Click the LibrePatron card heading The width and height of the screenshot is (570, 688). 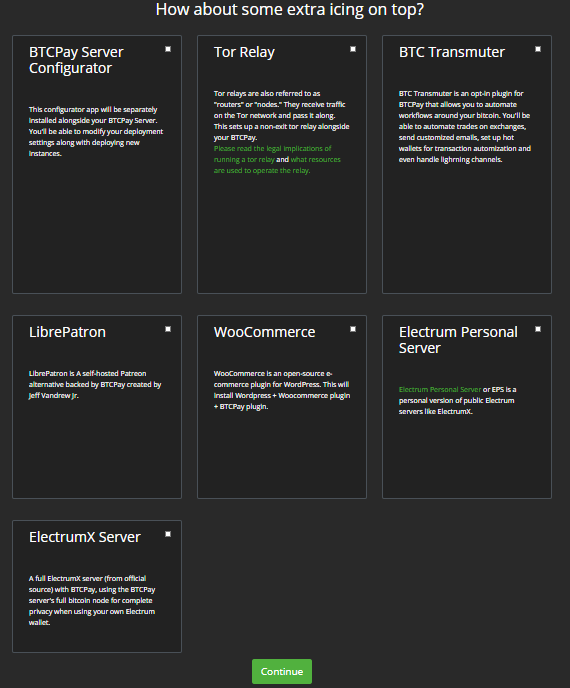click(67, 332)
